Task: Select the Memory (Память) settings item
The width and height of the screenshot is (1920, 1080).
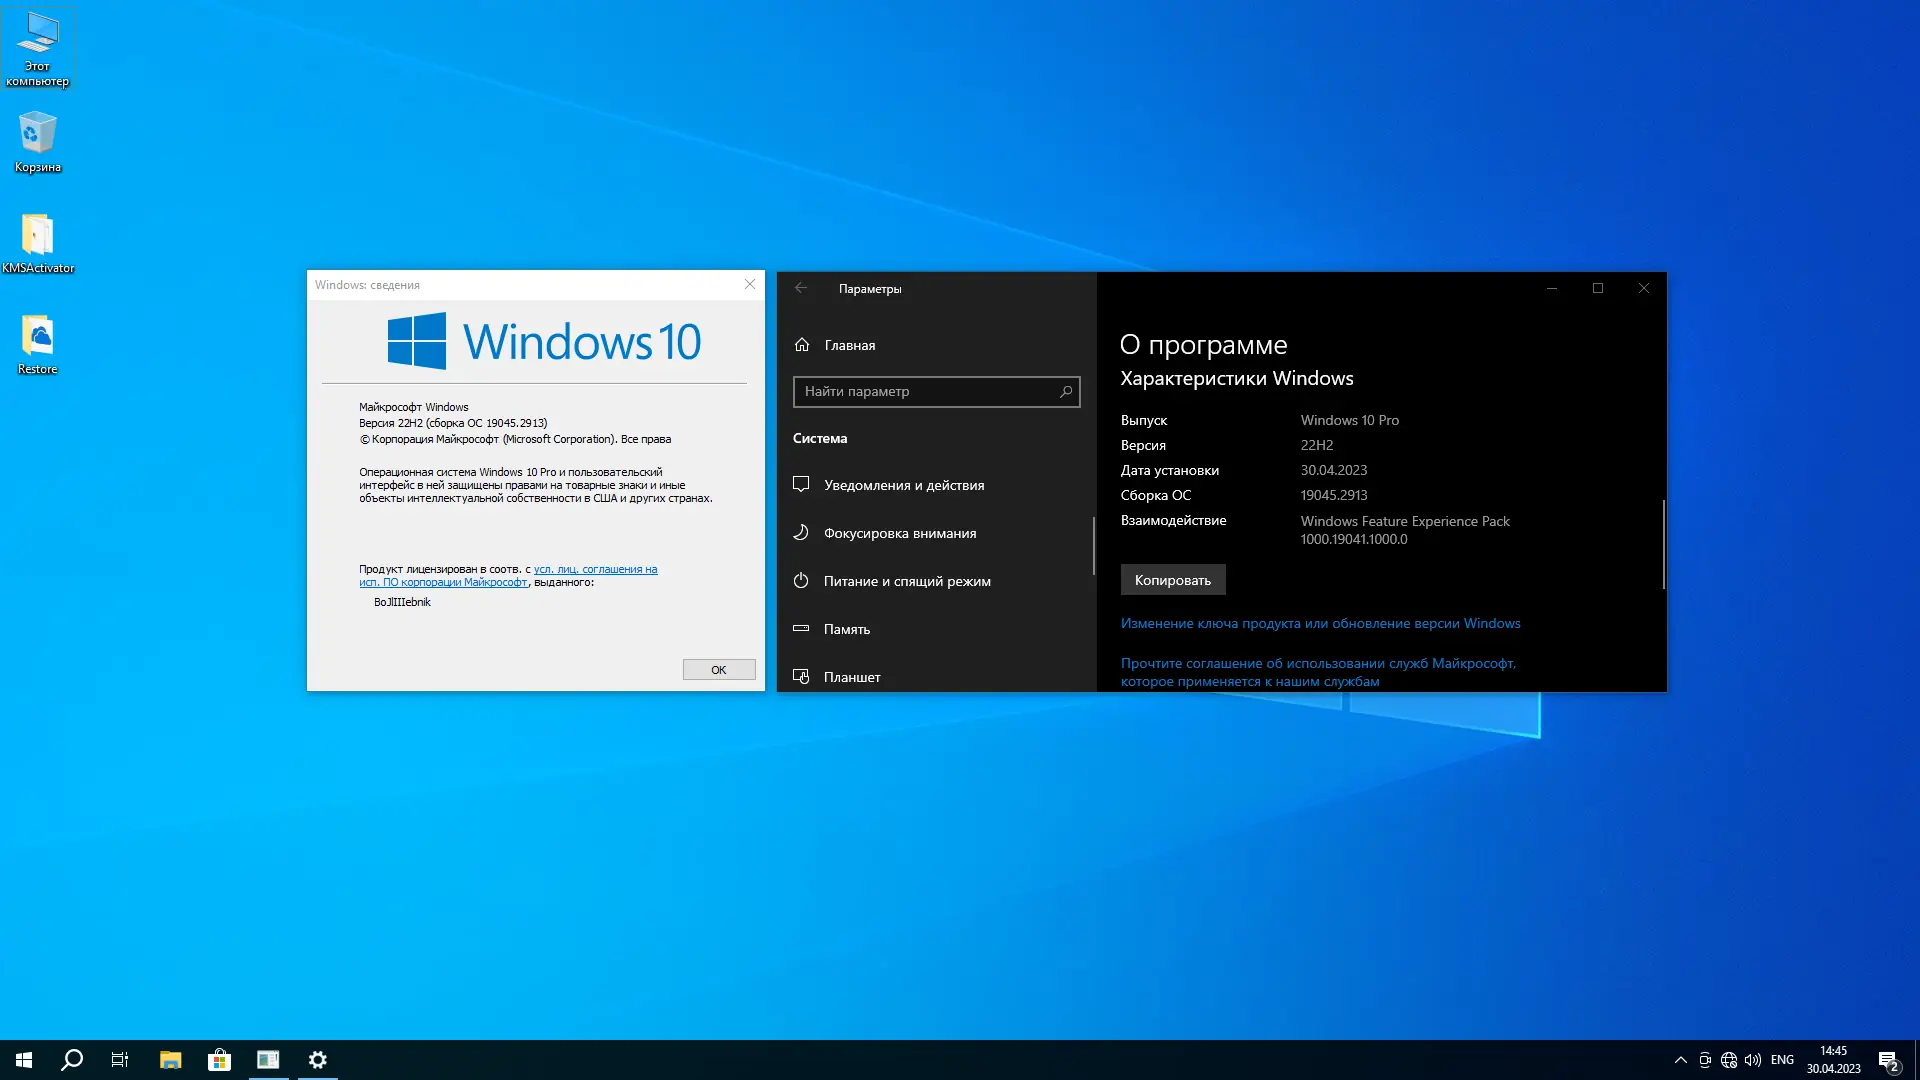Action: point(846,629)
